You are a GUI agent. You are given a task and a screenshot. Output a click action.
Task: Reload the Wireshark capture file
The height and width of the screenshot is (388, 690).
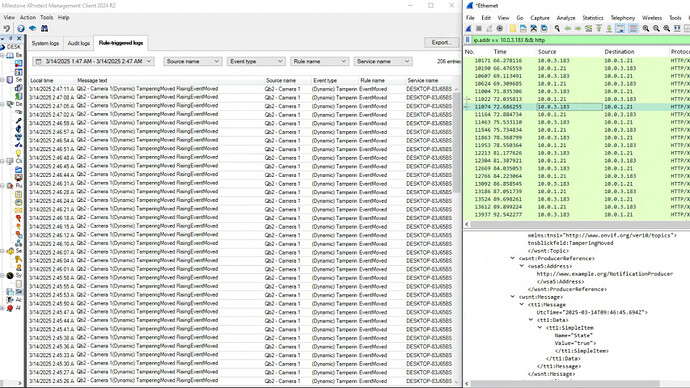tap(544, 29)
